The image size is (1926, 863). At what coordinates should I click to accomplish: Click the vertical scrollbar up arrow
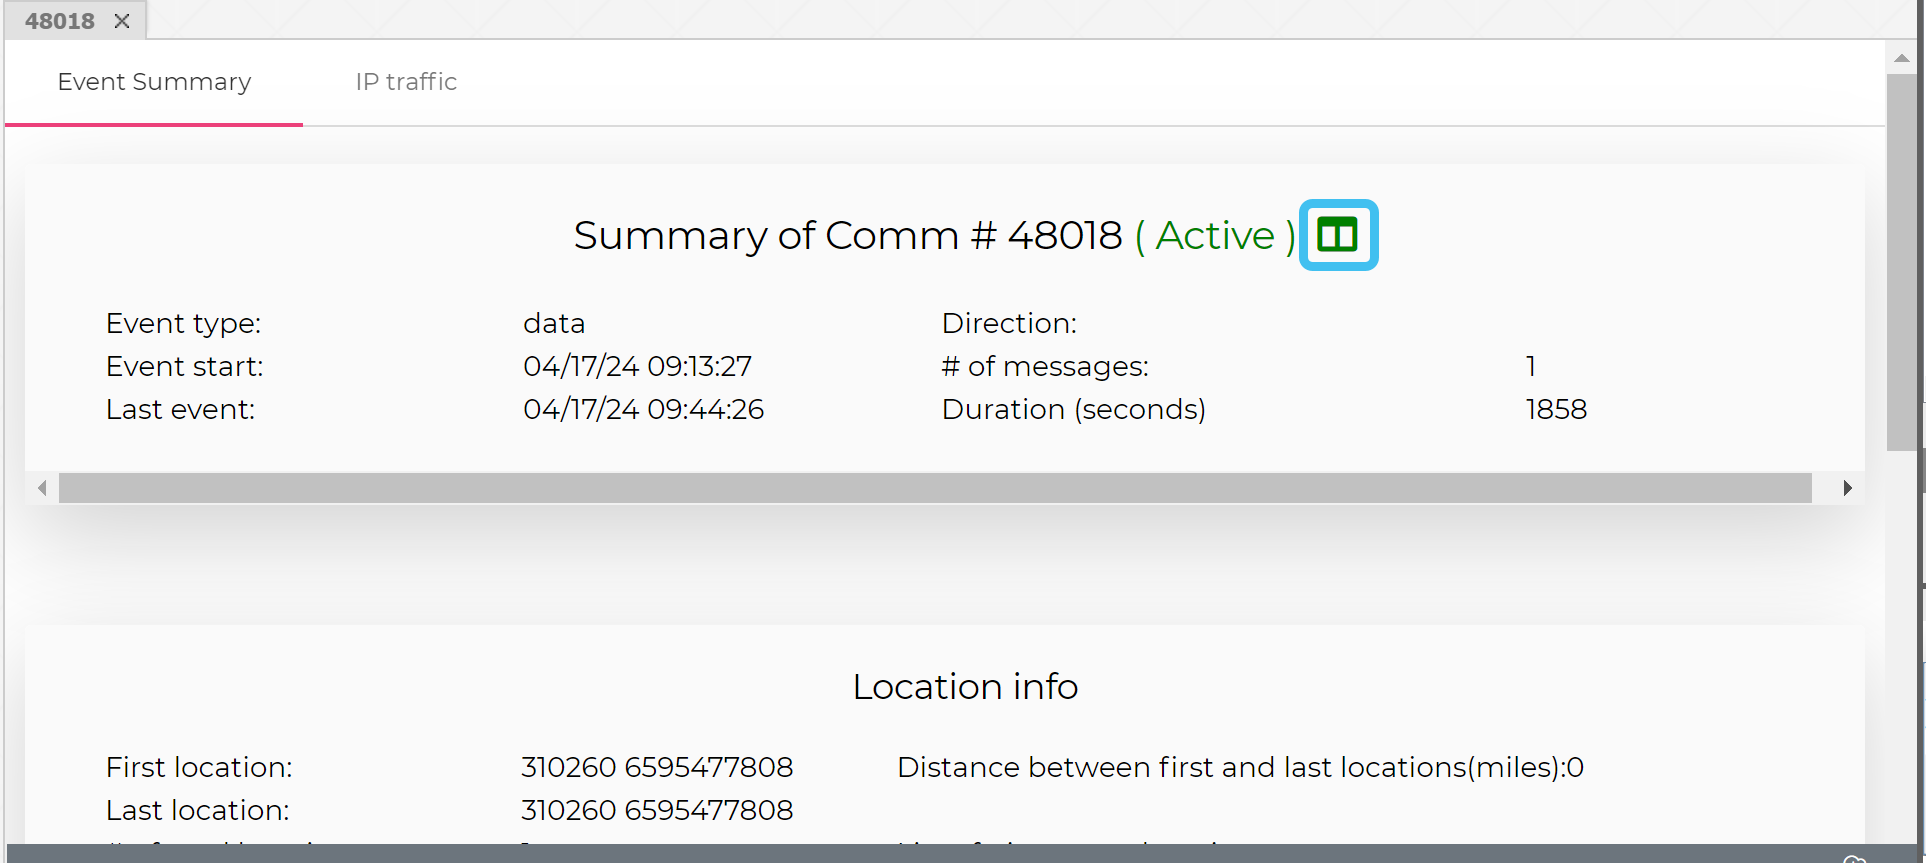coord(1902,58)
